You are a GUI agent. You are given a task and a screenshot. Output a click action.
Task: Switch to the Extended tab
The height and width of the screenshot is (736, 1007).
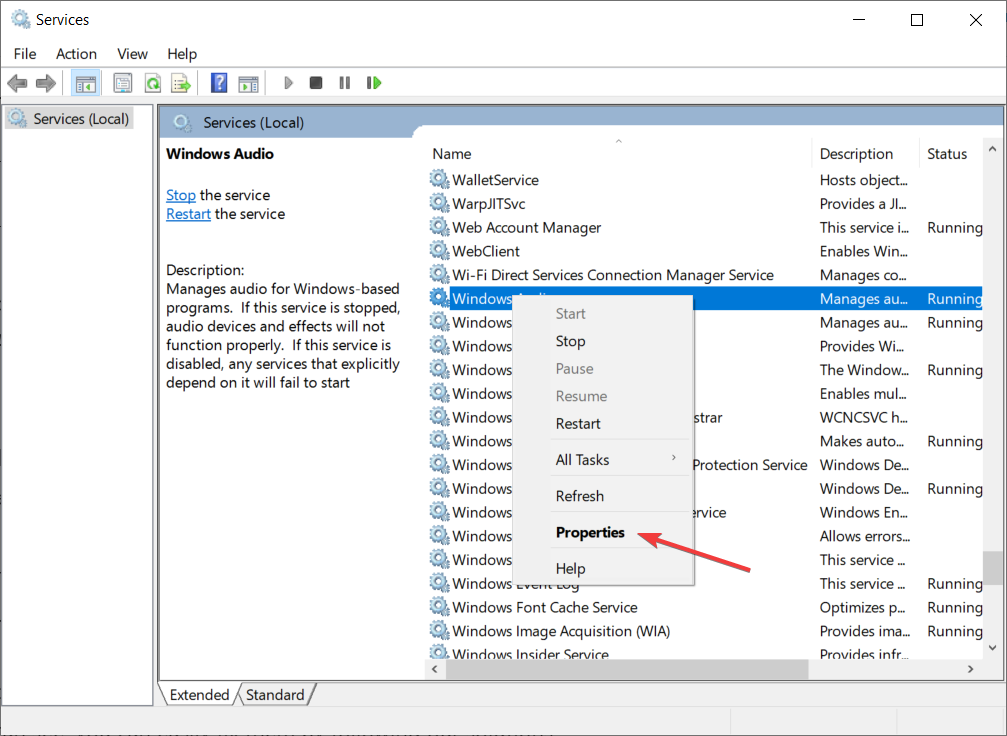pos(199,695)
